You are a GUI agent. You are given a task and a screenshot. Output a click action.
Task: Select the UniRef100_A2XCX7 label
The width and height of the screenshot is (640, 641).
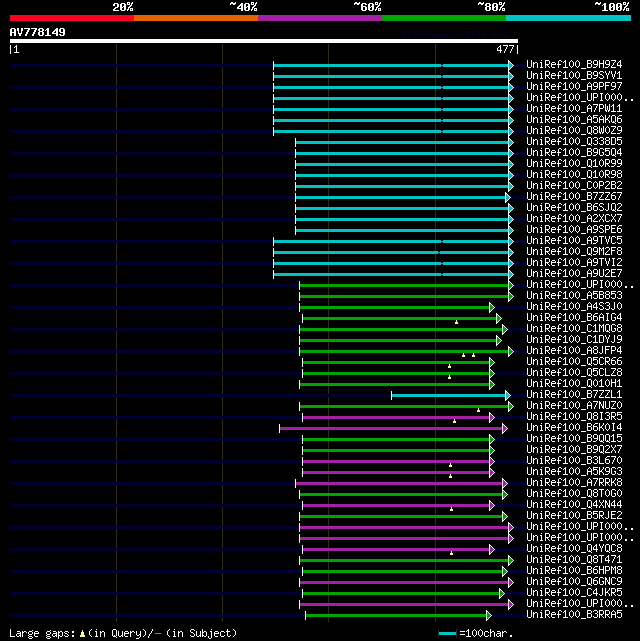click(x=574, y=219)
